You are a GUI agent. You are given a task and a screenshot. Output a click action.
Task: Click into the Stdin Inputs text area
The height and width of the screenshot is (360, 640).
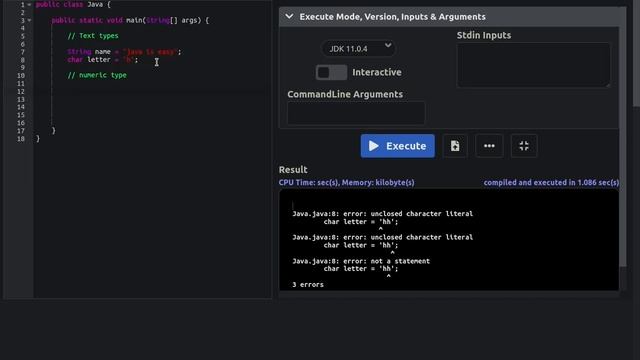[x=533, y=65]
